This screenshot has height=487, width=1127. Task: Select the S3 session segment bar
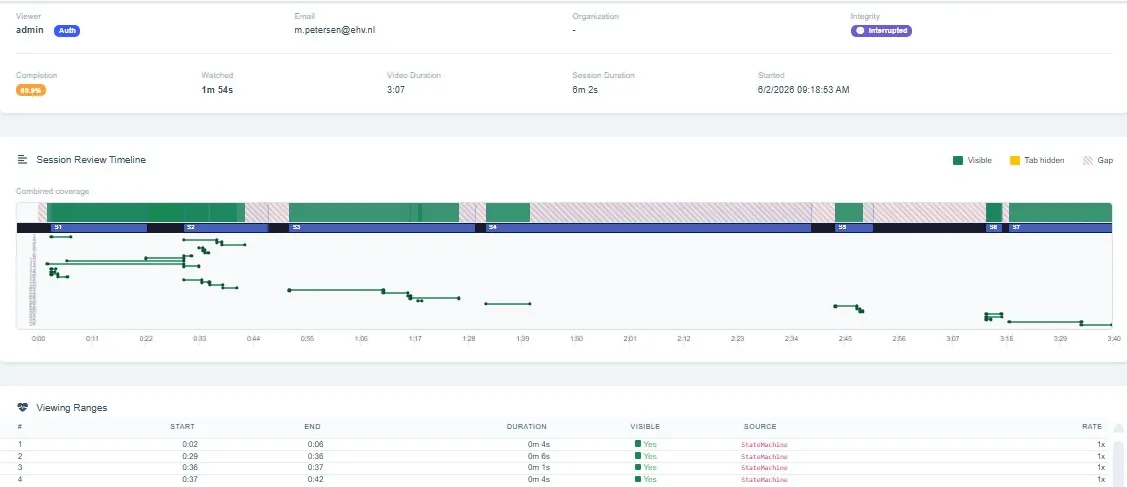pos(382,228)
